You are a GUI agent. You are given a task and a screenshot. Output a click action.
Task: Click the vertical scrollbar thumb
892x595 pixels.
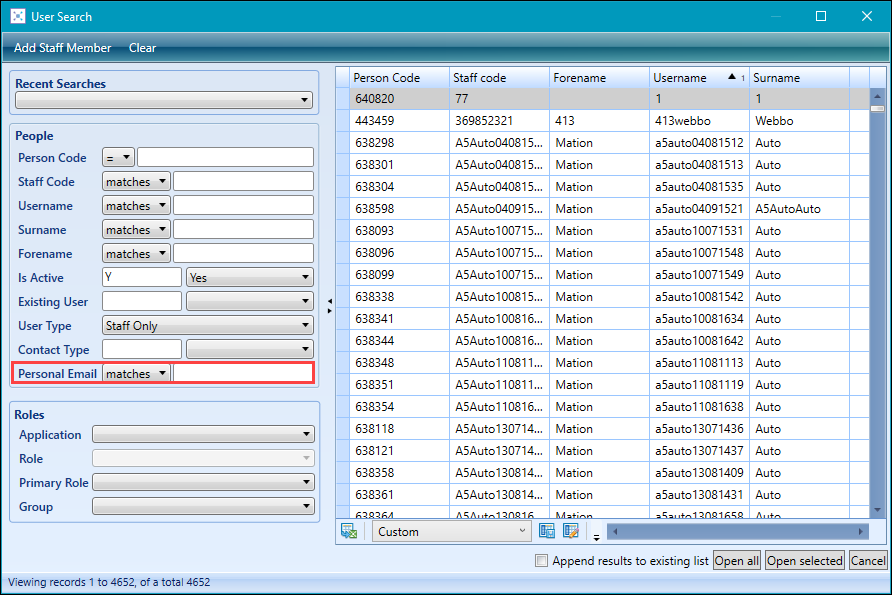(877, 108)
